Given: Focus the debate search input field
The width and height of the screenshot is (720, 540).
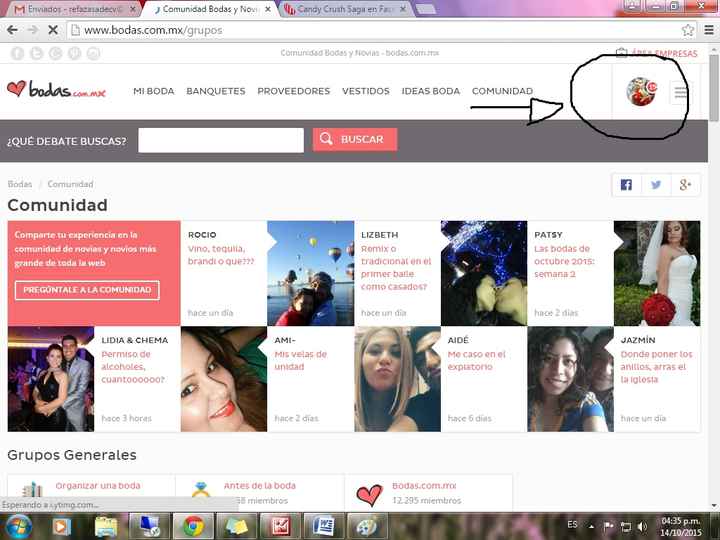Looking at the screenshot, I should [x=220, y=140].
